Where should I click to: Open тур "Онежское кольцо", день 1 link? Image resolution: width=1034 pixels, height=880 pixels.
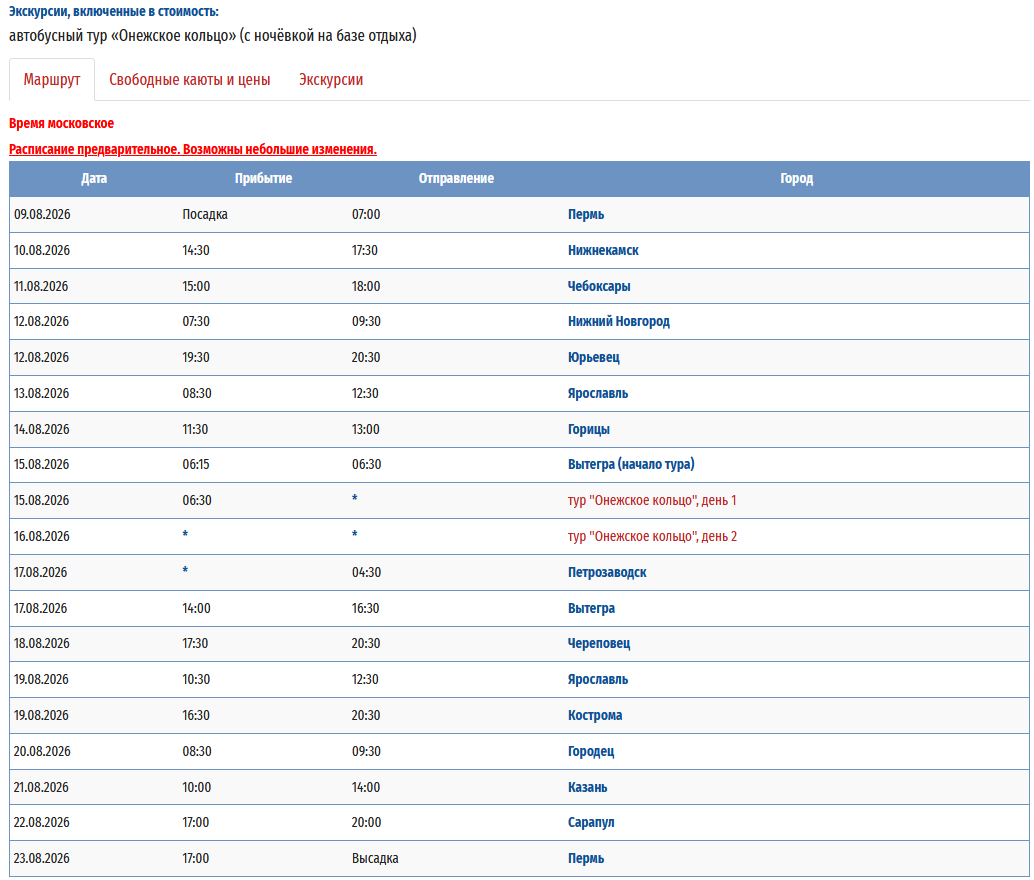(x=652, y=501)
